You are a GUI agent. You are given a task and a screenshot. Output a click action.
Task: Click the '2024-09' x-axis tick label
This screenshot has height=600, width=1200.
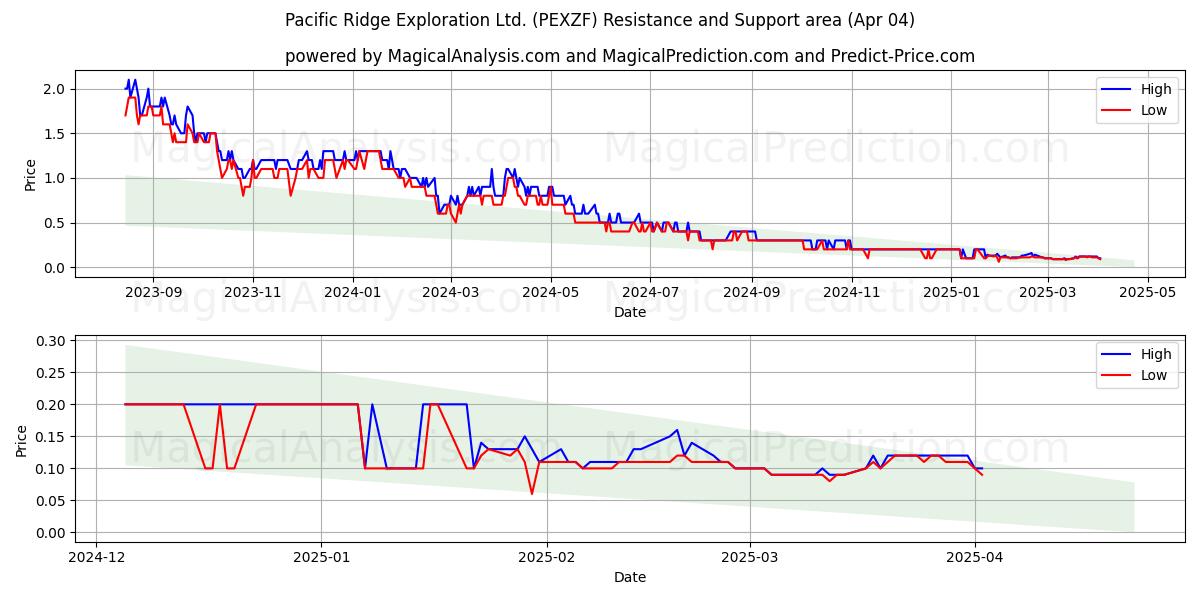[752, 293]
